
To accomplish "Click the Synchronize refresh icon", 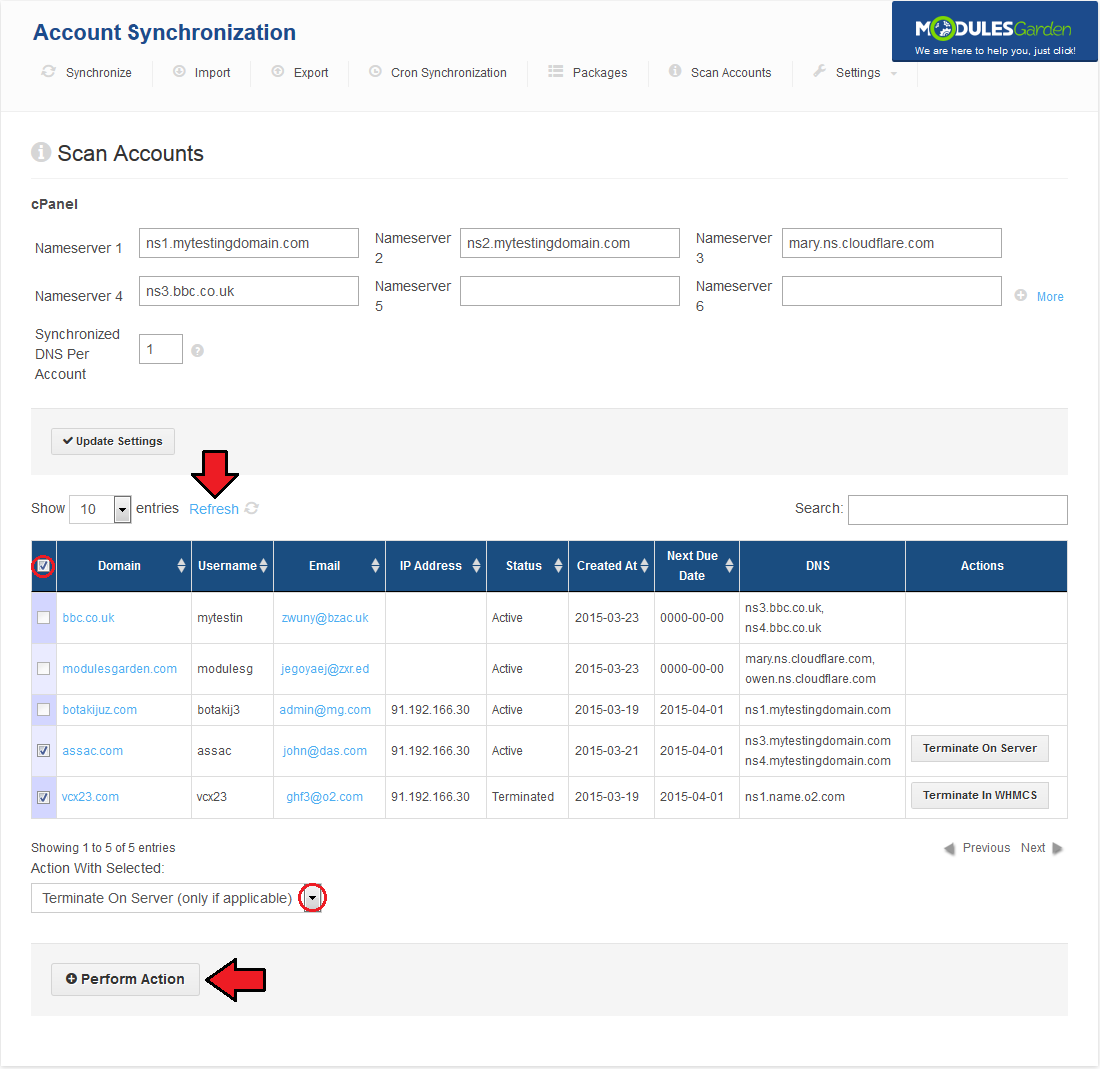I will (48, 72).
